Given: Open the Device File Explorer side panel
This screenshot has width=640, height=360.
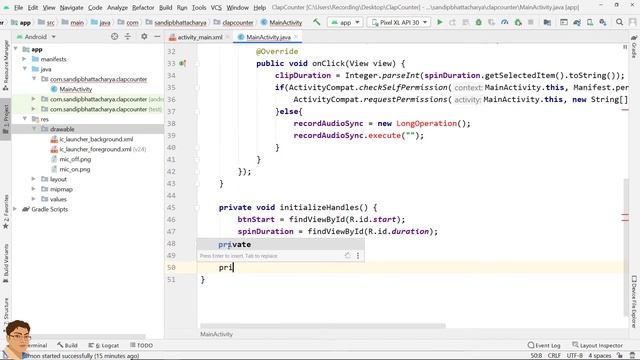Looking at the screenshot, I should tap(634, 301).
